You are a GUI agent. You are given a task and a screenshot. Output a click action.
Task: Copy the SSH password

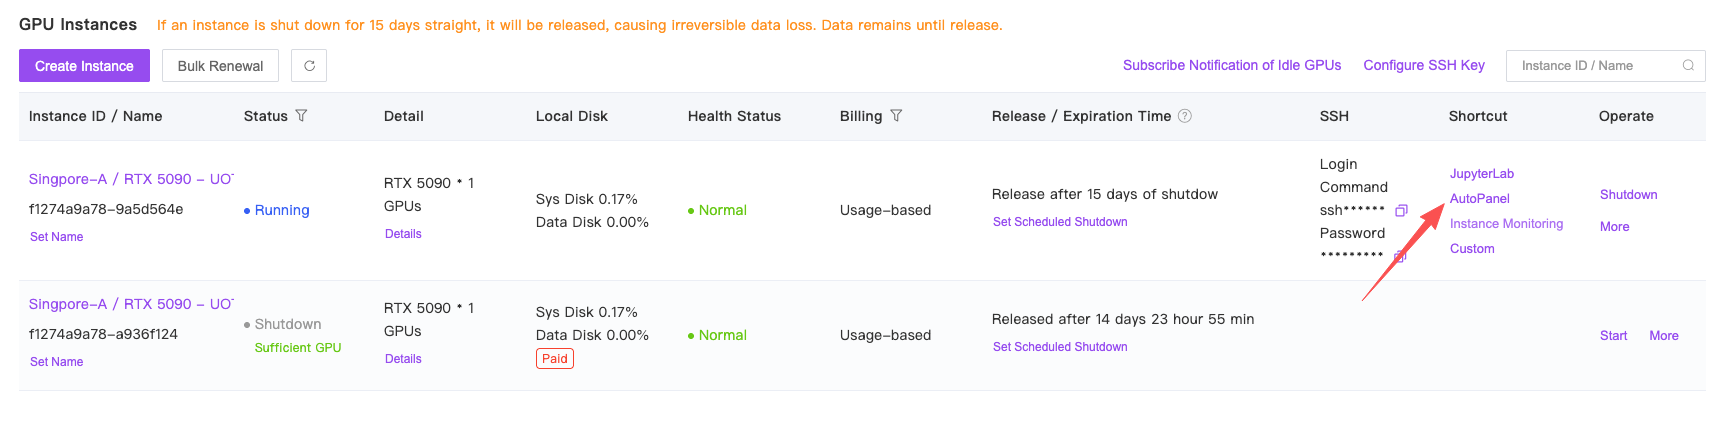(1400, 256)
